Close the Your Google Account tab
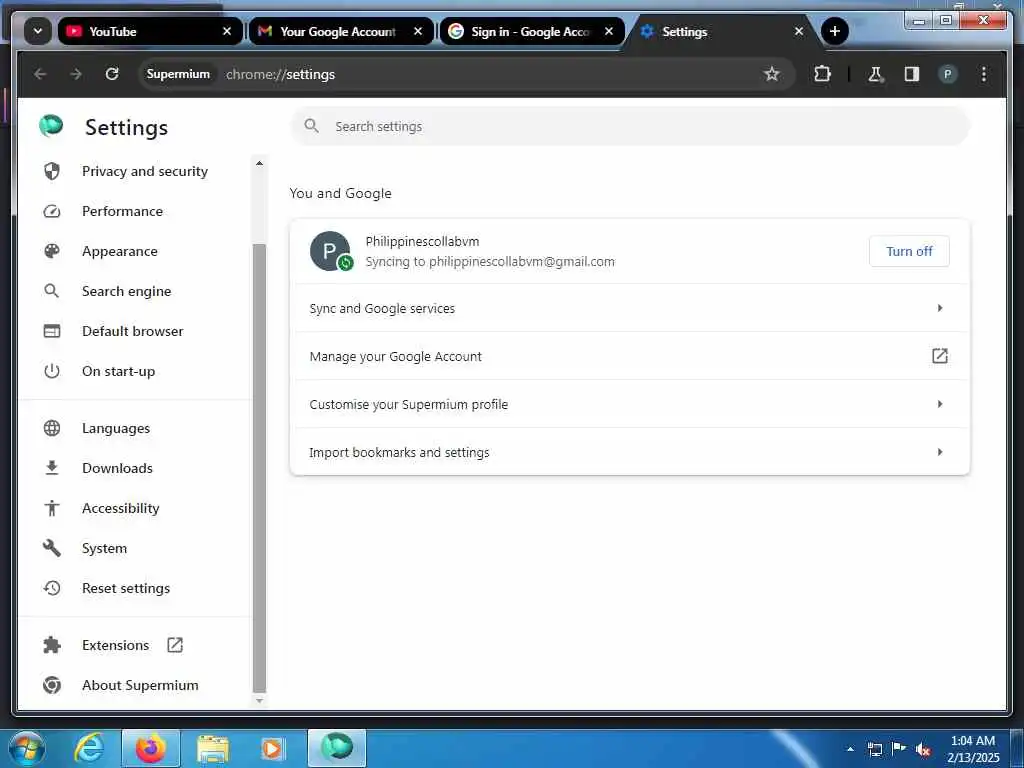Image resolution: width=1024 pixels, height=768 pixels. pos(418,31)
